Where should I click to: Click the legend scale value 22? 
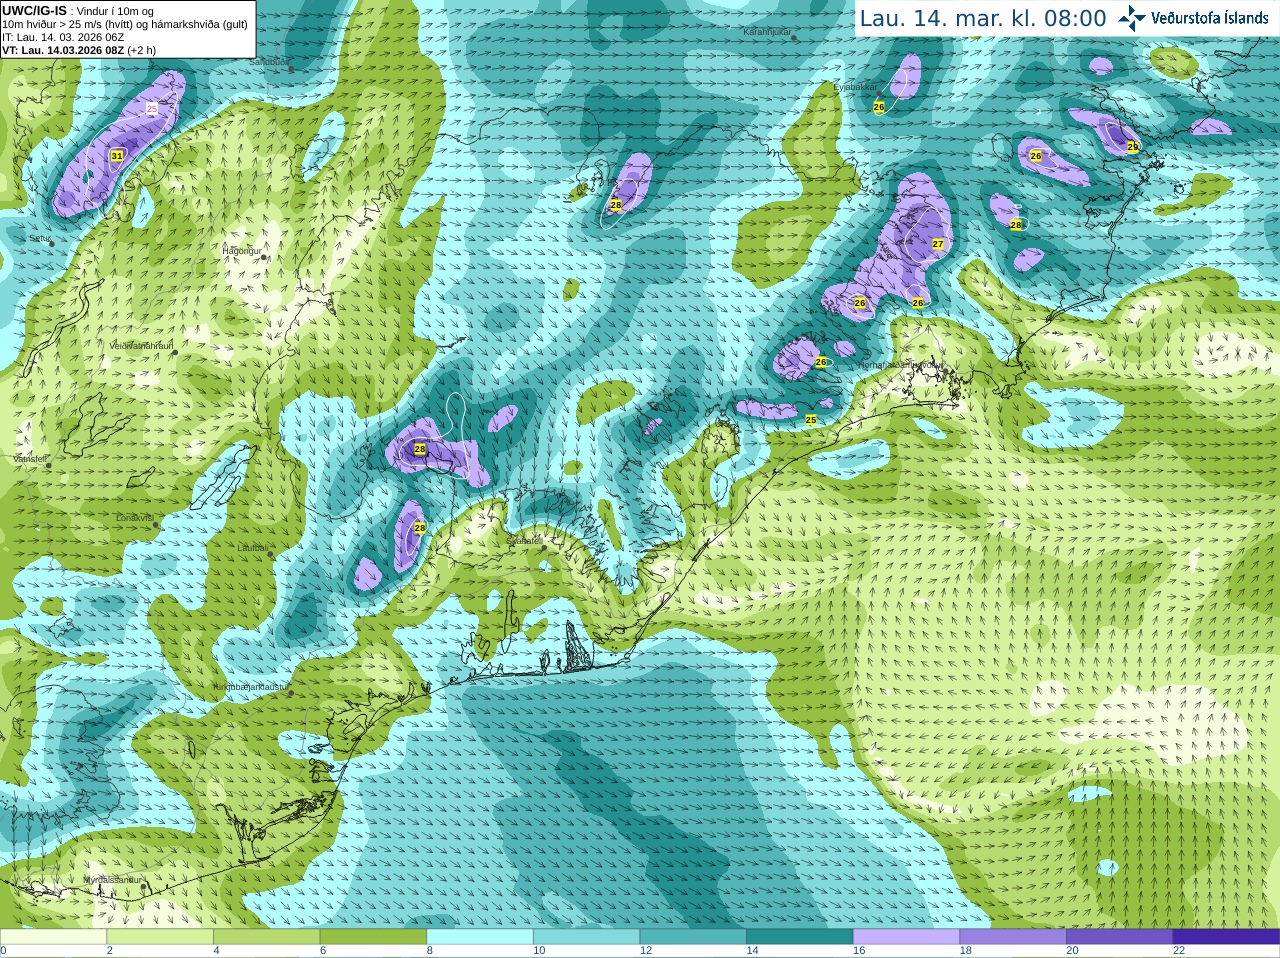point(1179,951)
